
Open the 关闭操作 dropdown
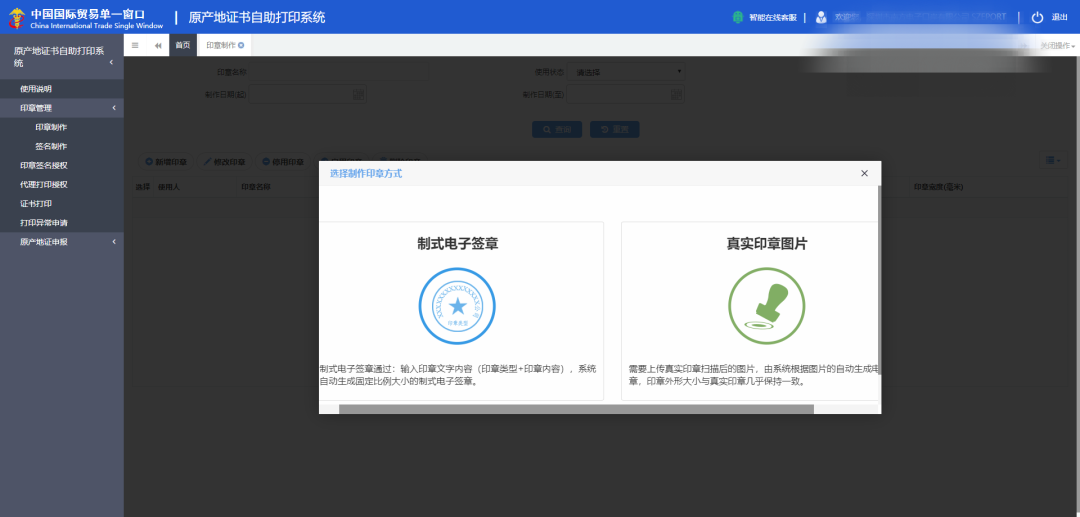pos(1056,46)
